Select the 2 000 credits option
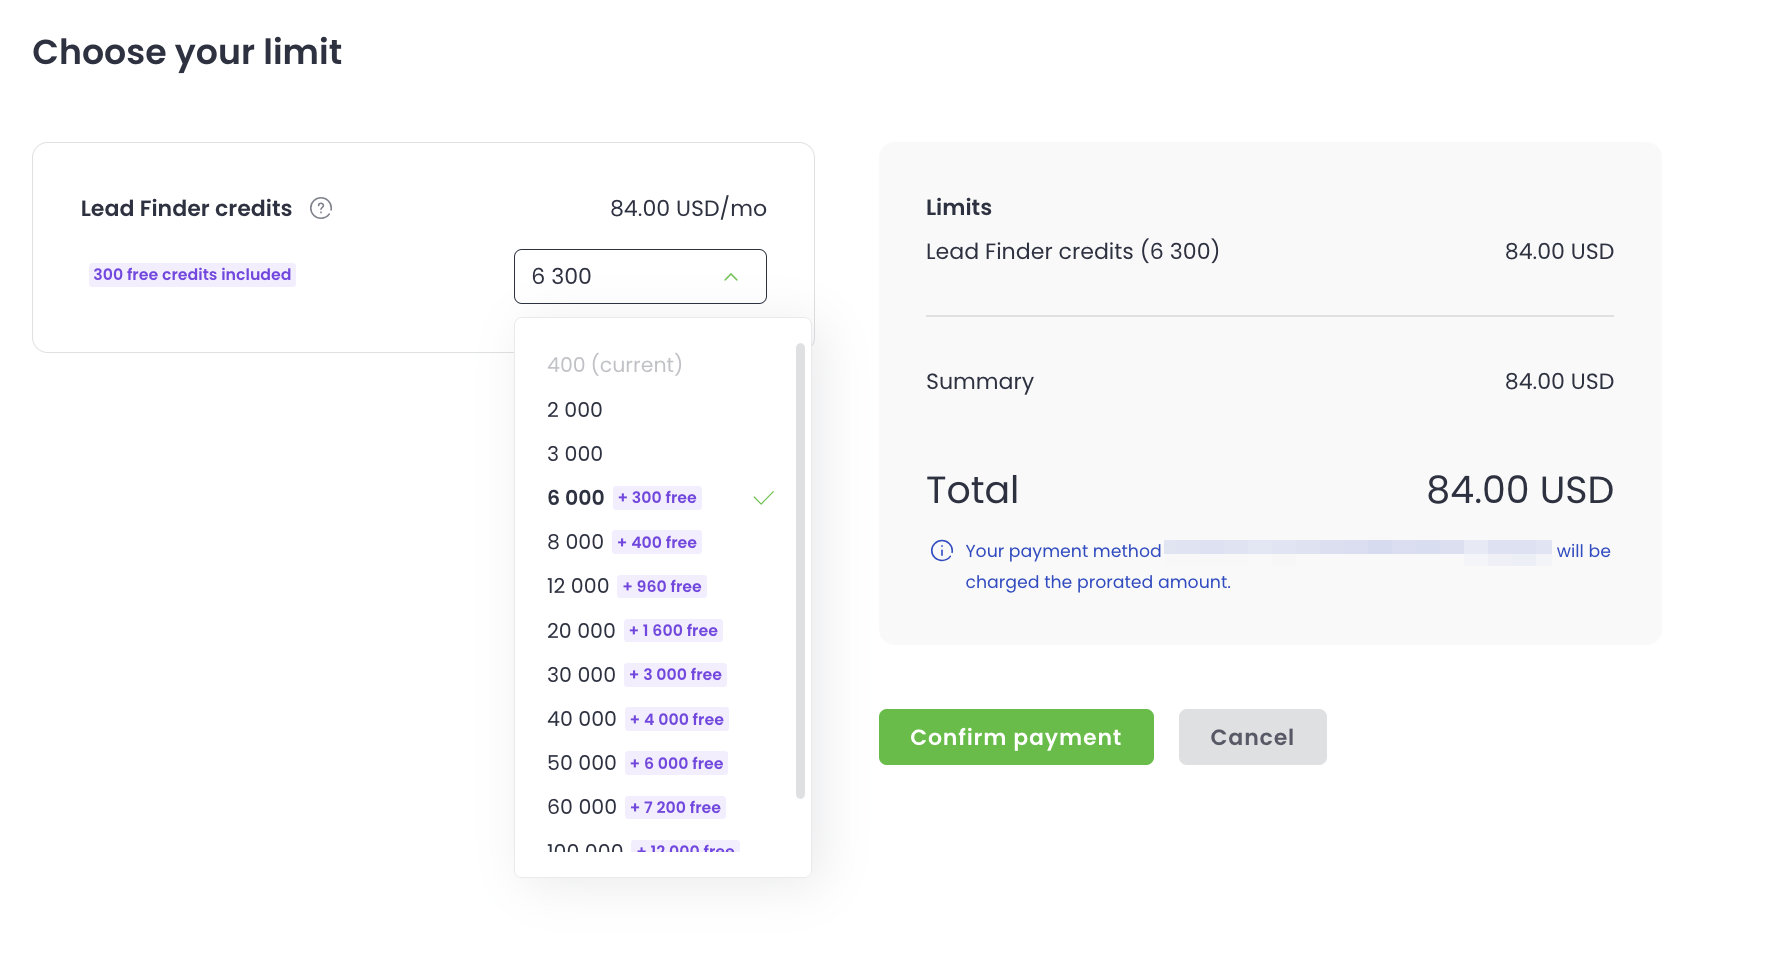 (x=575, y=410)
